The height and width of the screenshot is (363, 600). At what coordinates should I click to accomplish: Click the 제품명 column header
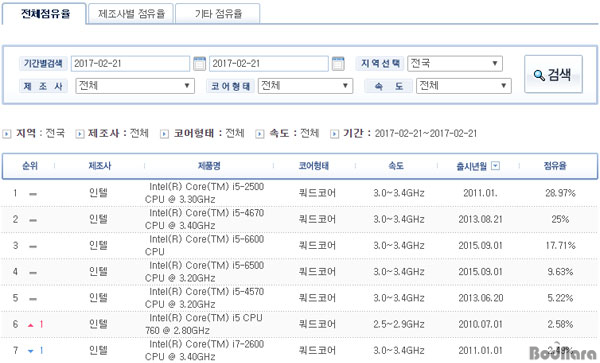209,166
